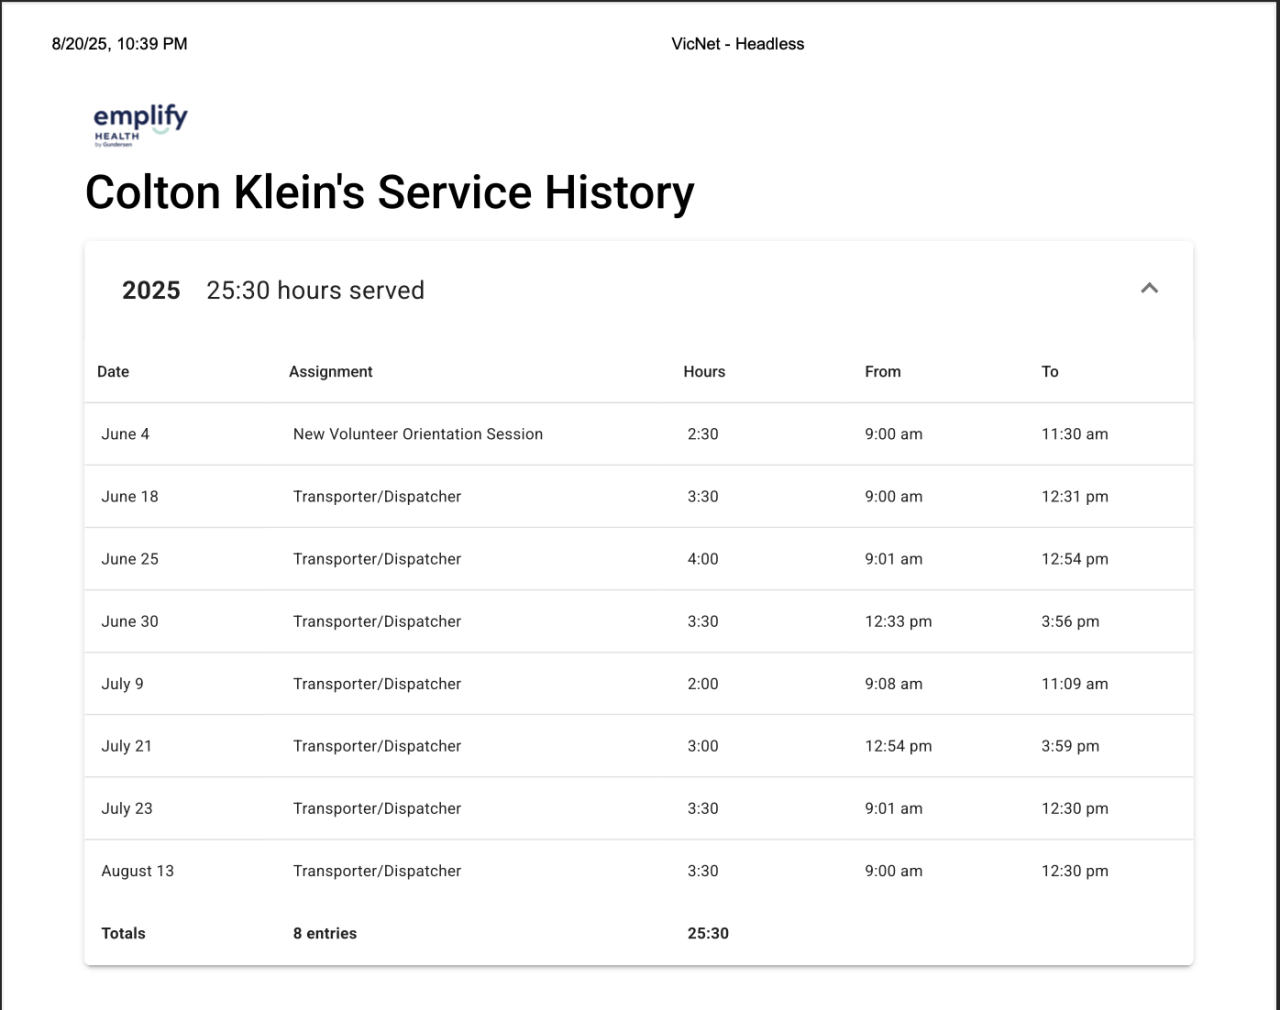Click Transporter/Dispatcher in the July 21 row
The height and width of the screenshot is (1010, 1280).
tap(377, 746)
